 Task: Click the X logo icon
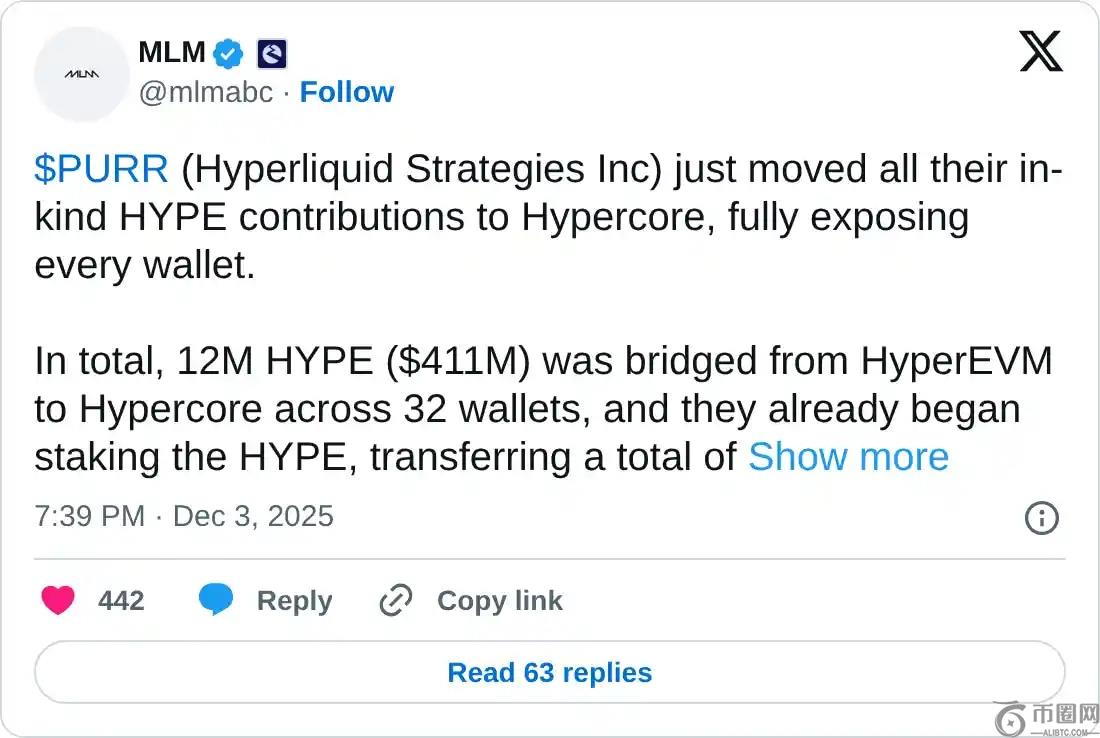coord(1041,51)
